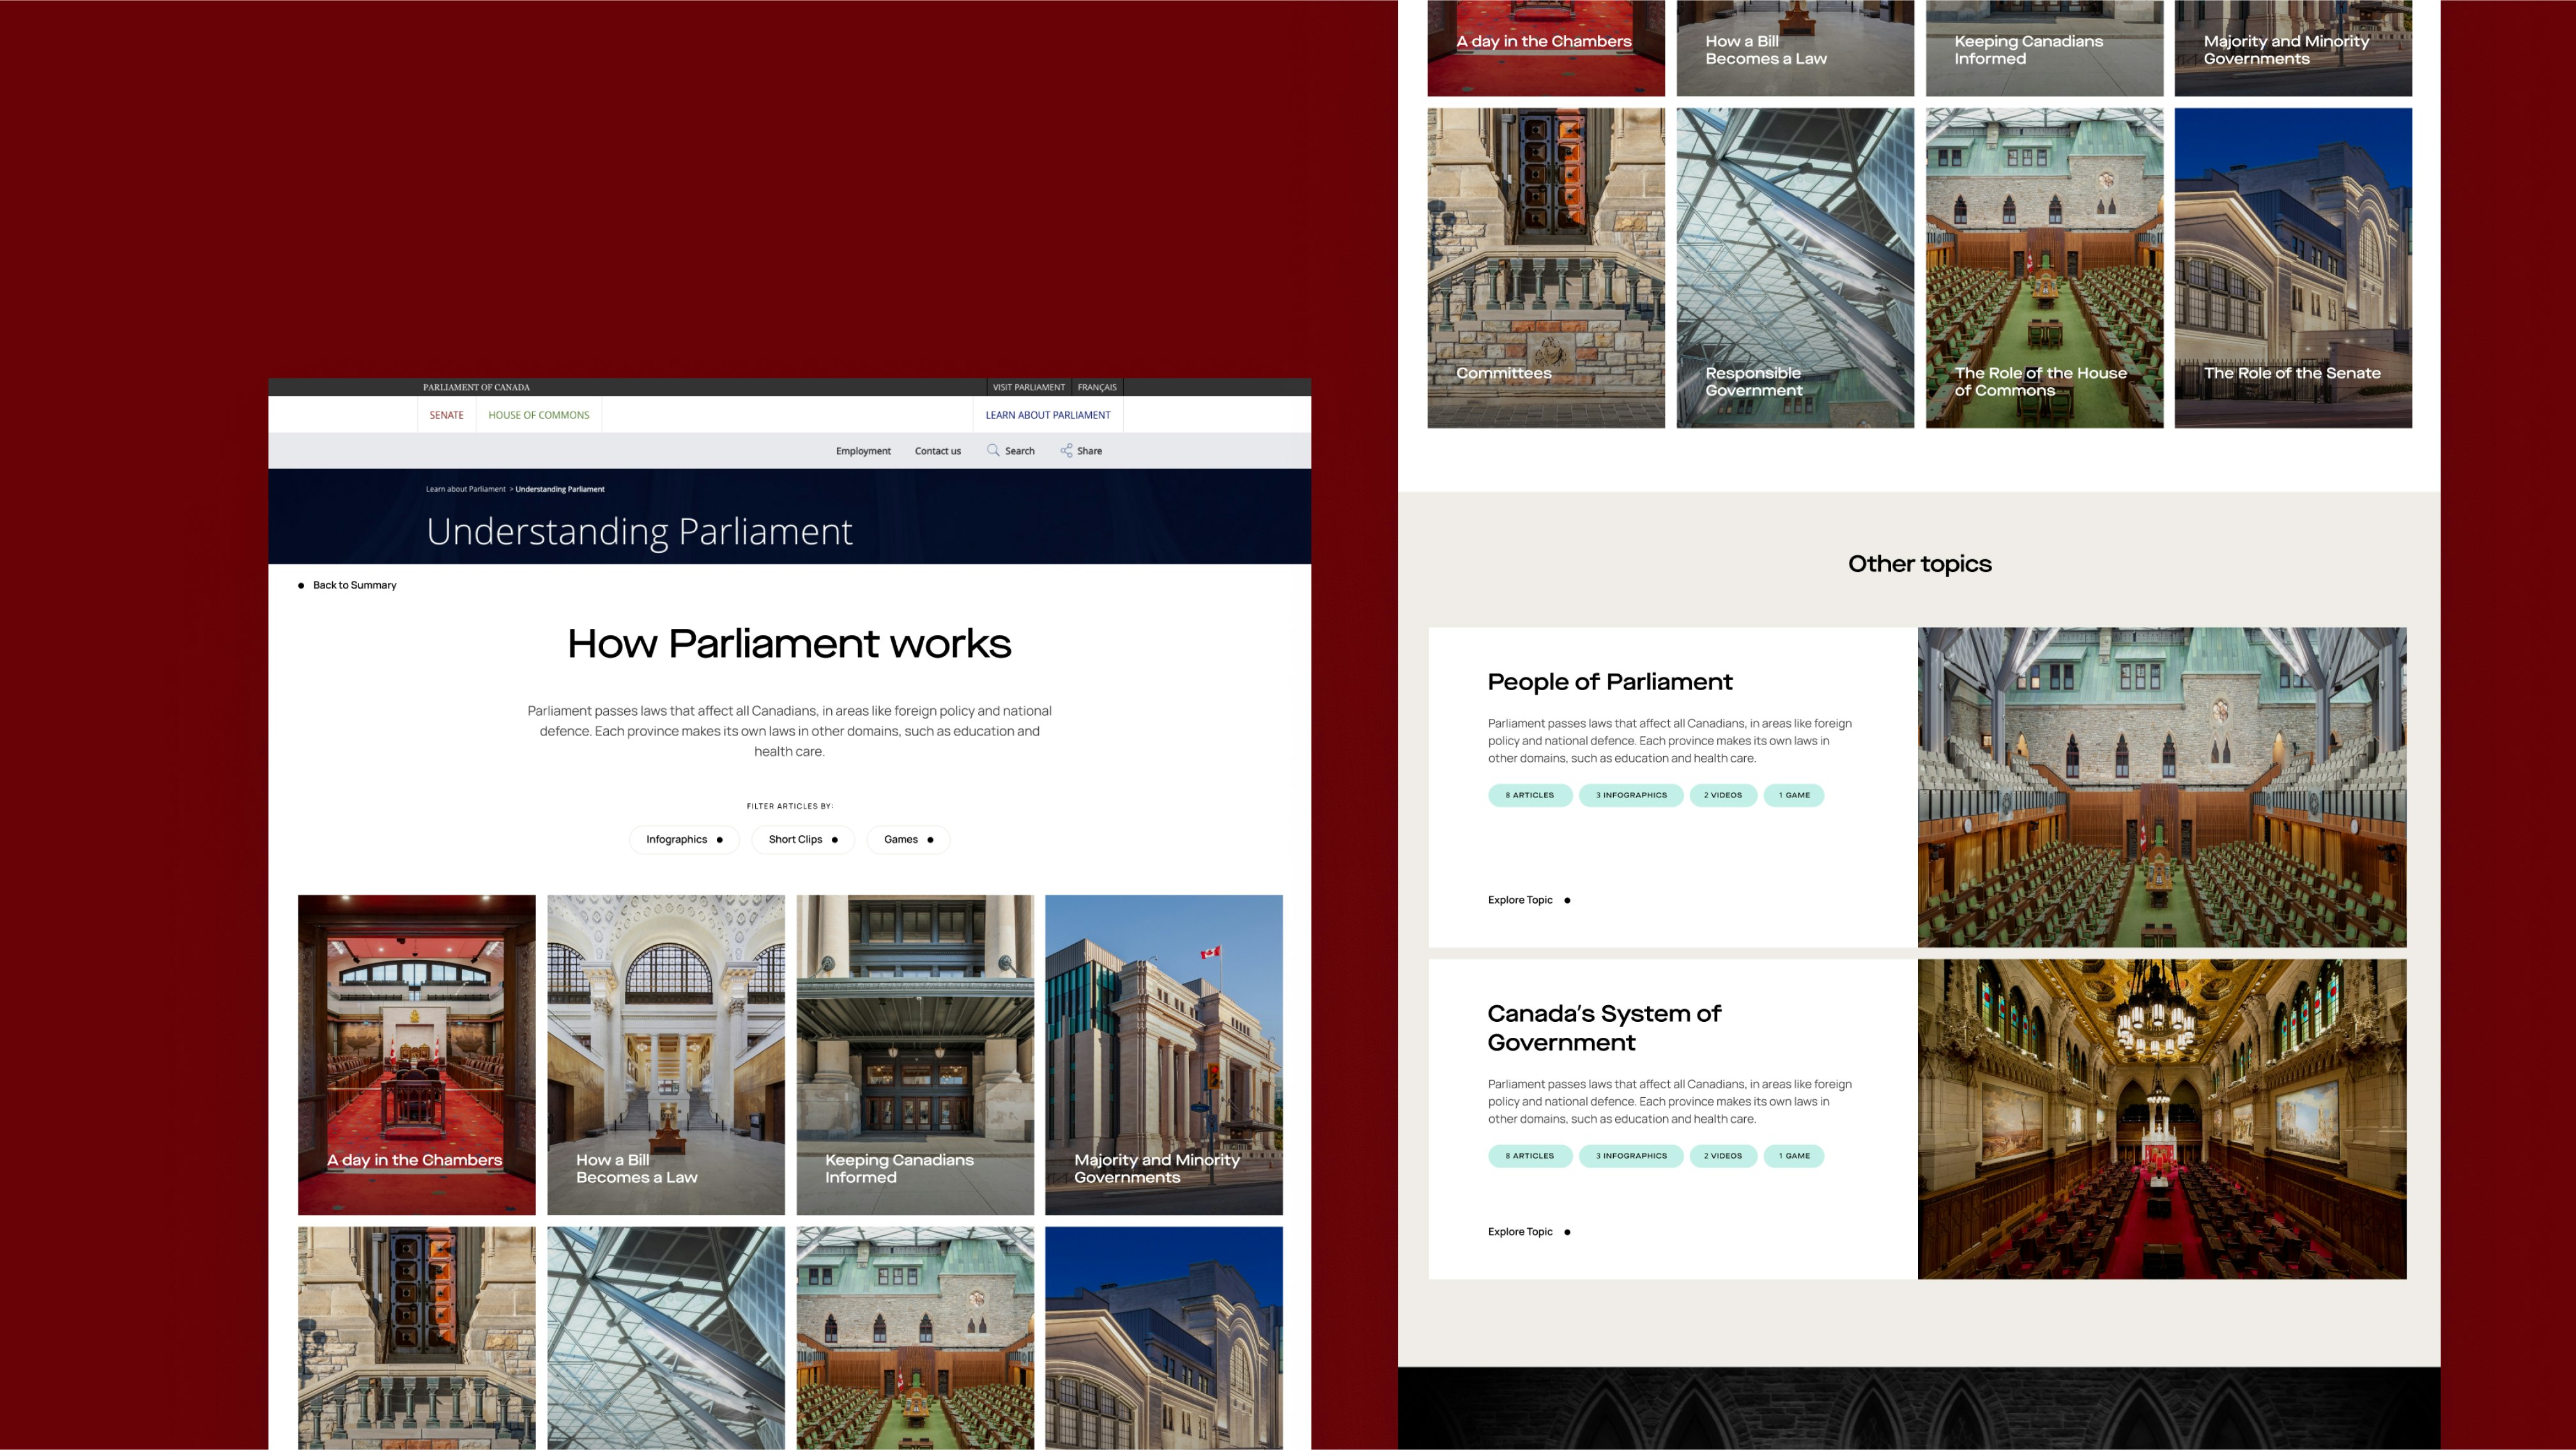Viewport: 2576px width, 1450px height.
Task: Open How a Bill Becomes a Law card, left page
Action: coord(666,1054)
